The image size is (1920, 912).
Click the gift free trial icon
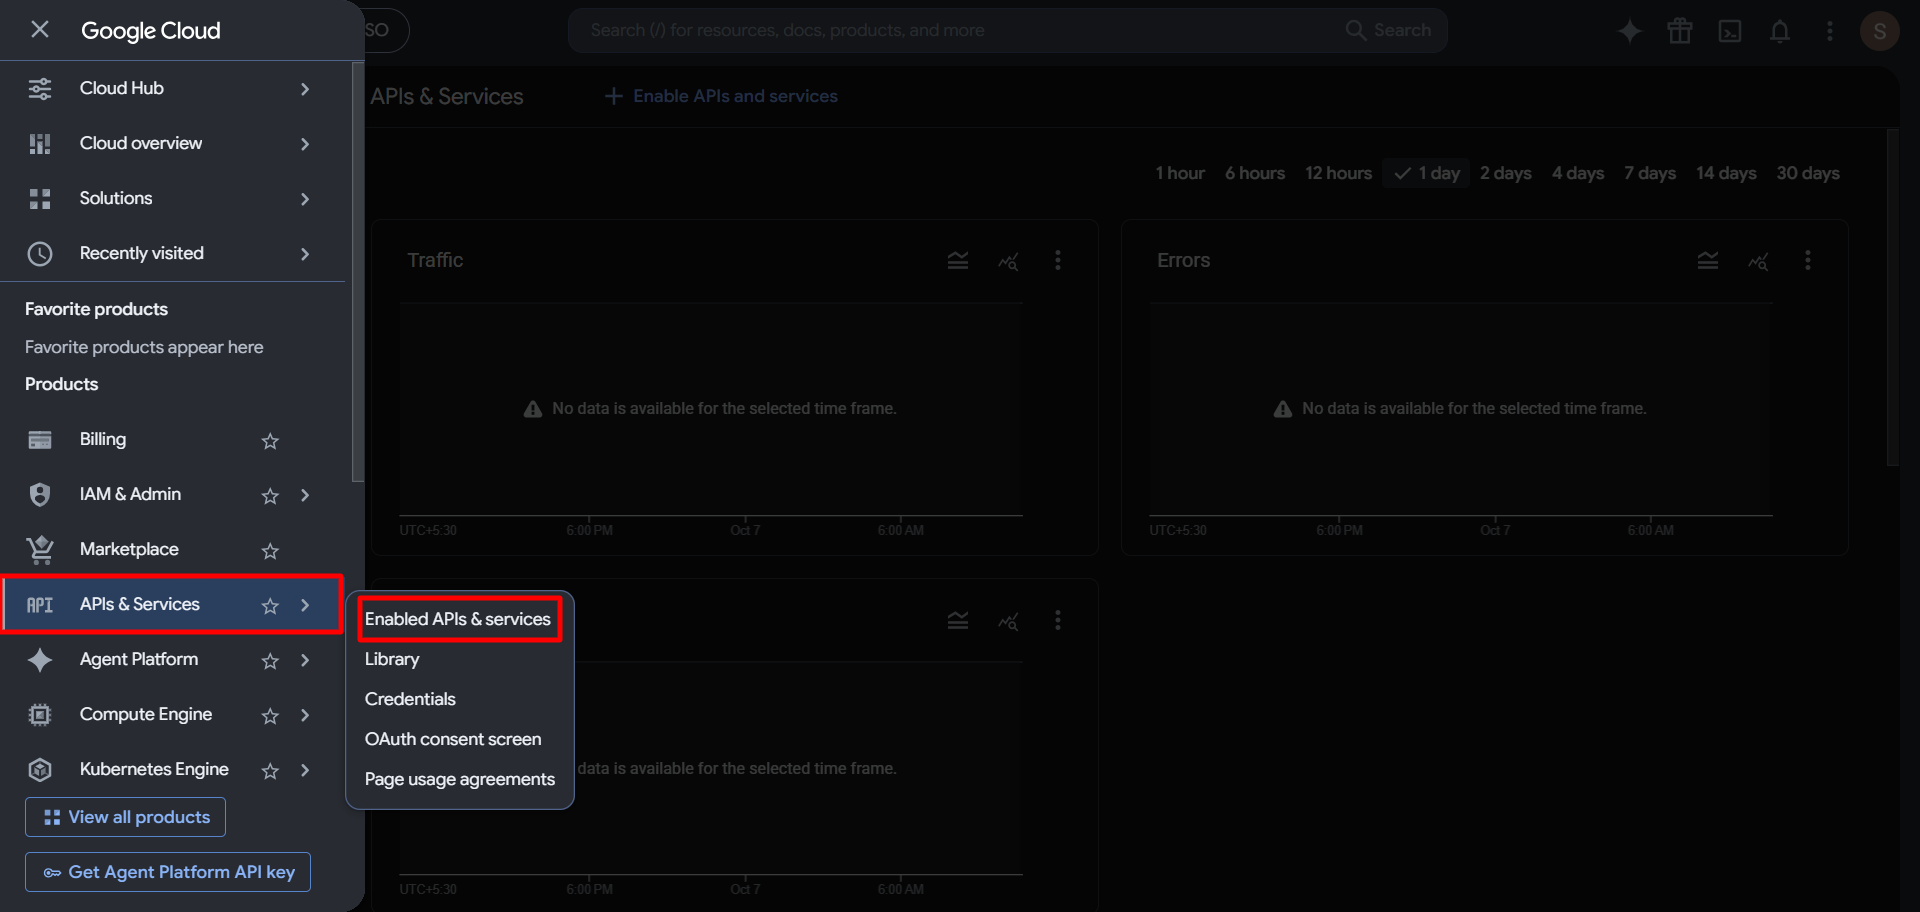click(1680, 31)
